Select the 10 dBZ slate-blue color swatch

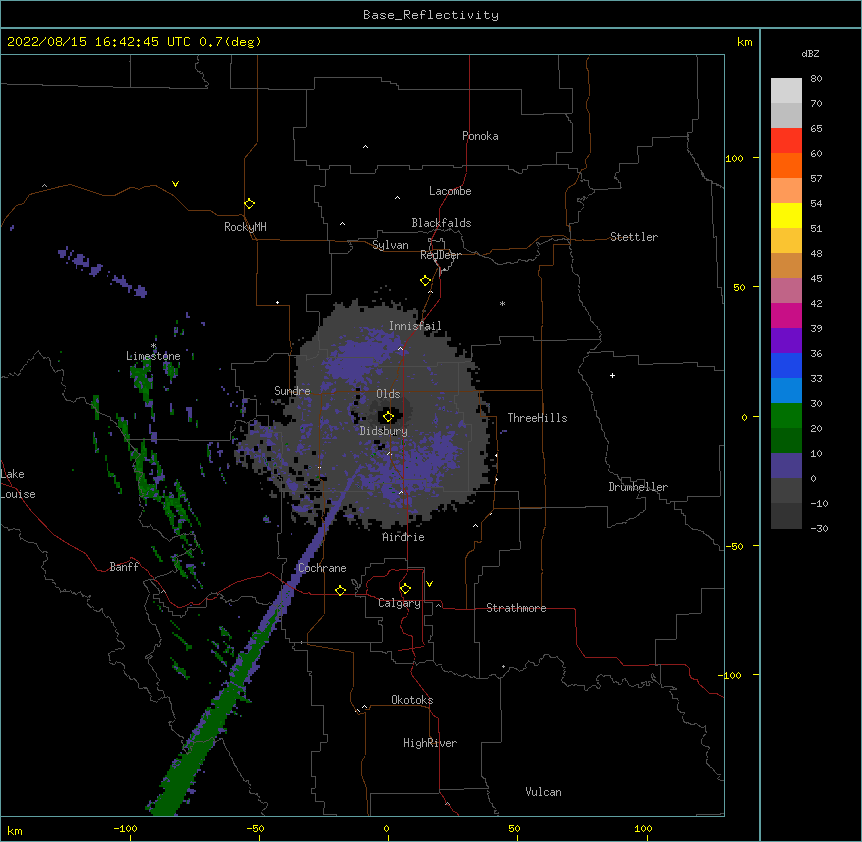coord(786,466)
